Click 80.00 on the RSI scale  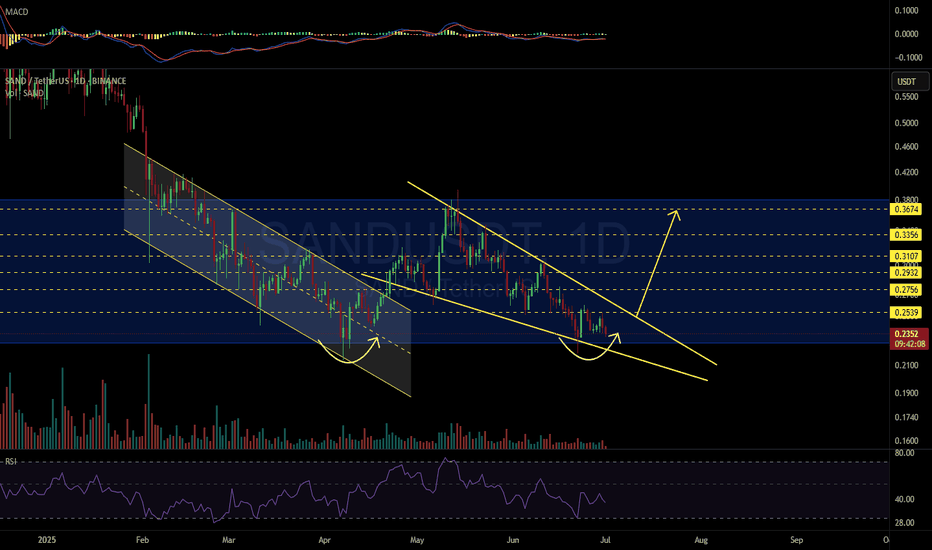[905, 453]
